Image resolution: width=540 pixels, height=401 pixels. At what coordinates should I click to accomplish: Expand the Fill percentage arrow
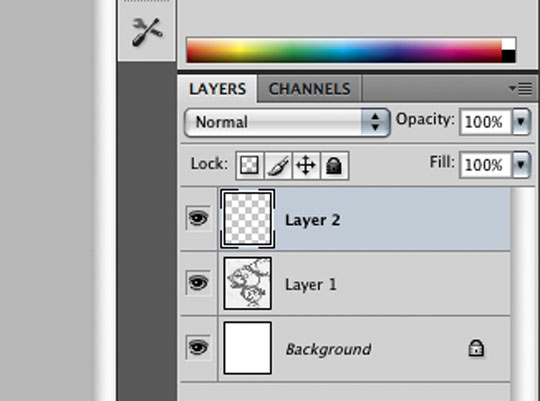521,165
